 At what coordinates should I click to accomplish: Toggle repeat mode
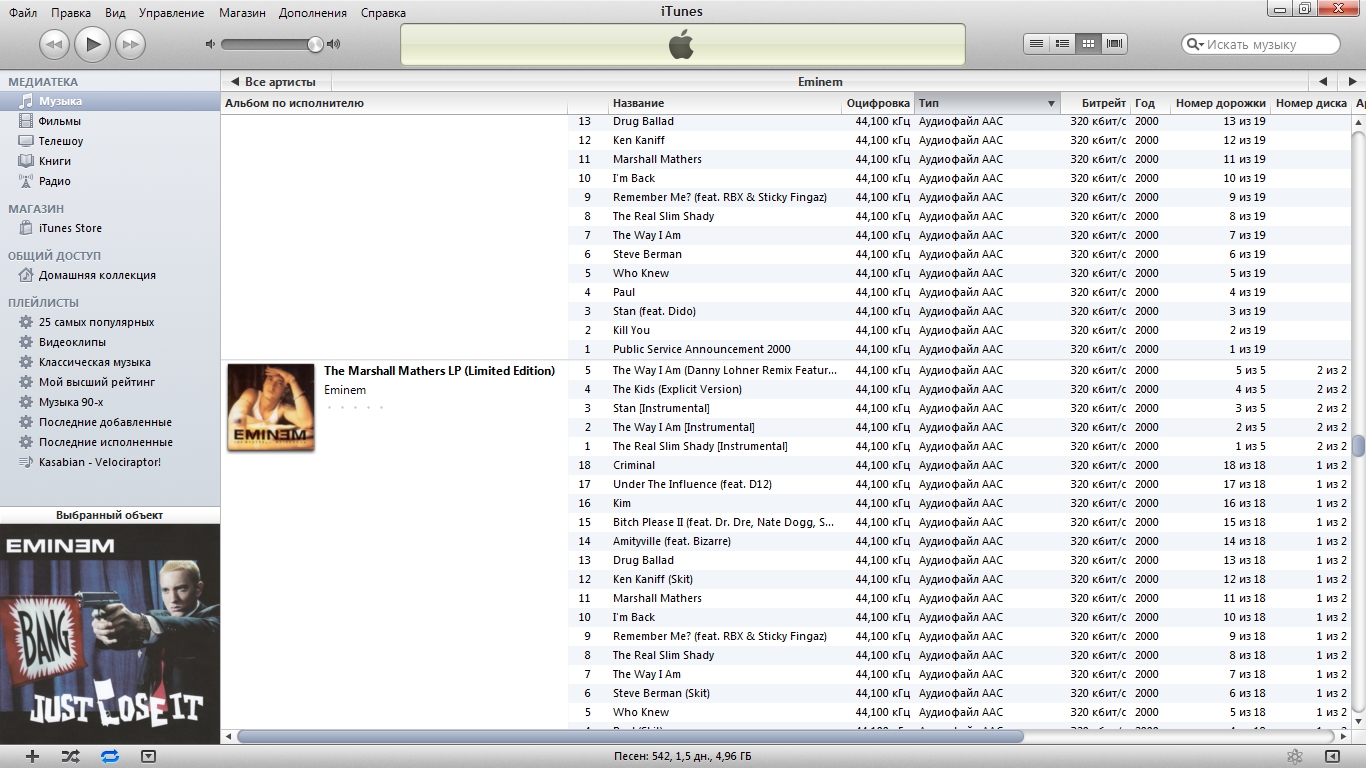pyautogui.click(x=110, y=757)
